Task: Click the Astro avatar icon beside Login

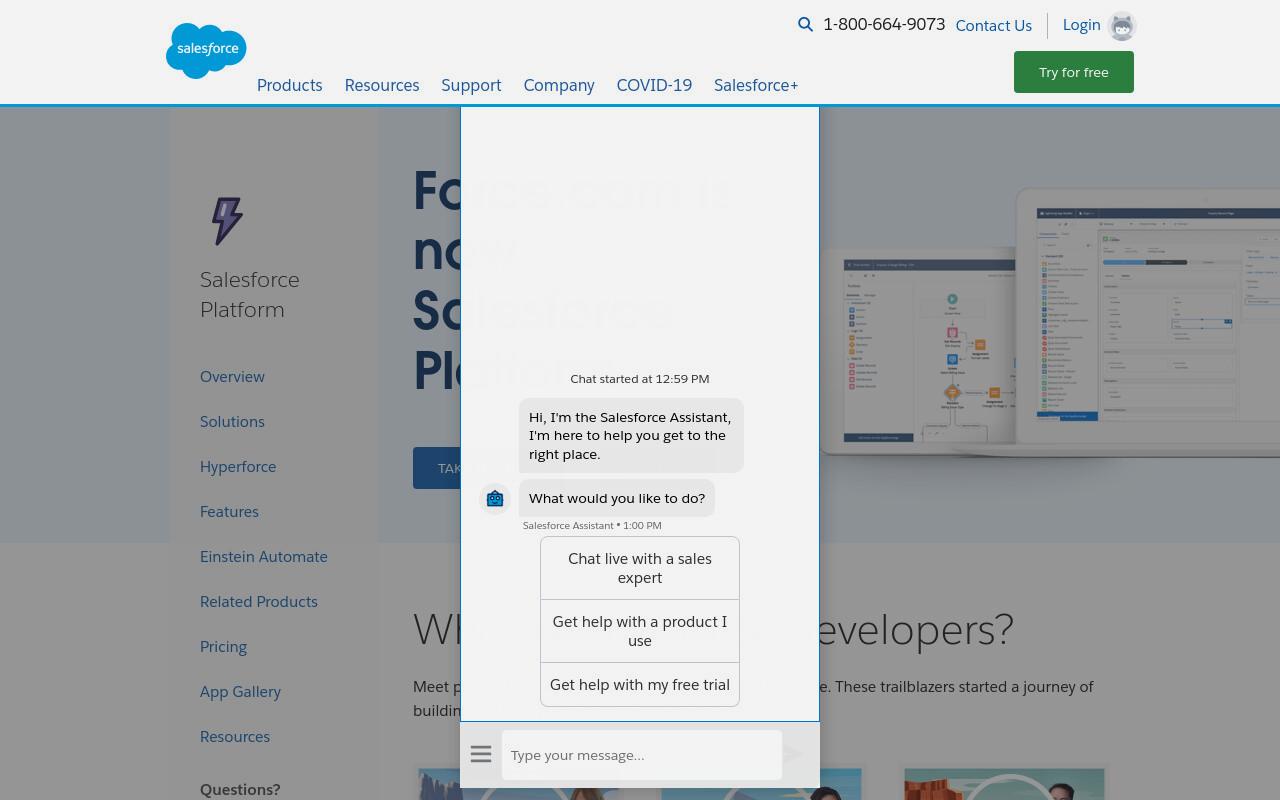Action: click(x=1122, y=26)
